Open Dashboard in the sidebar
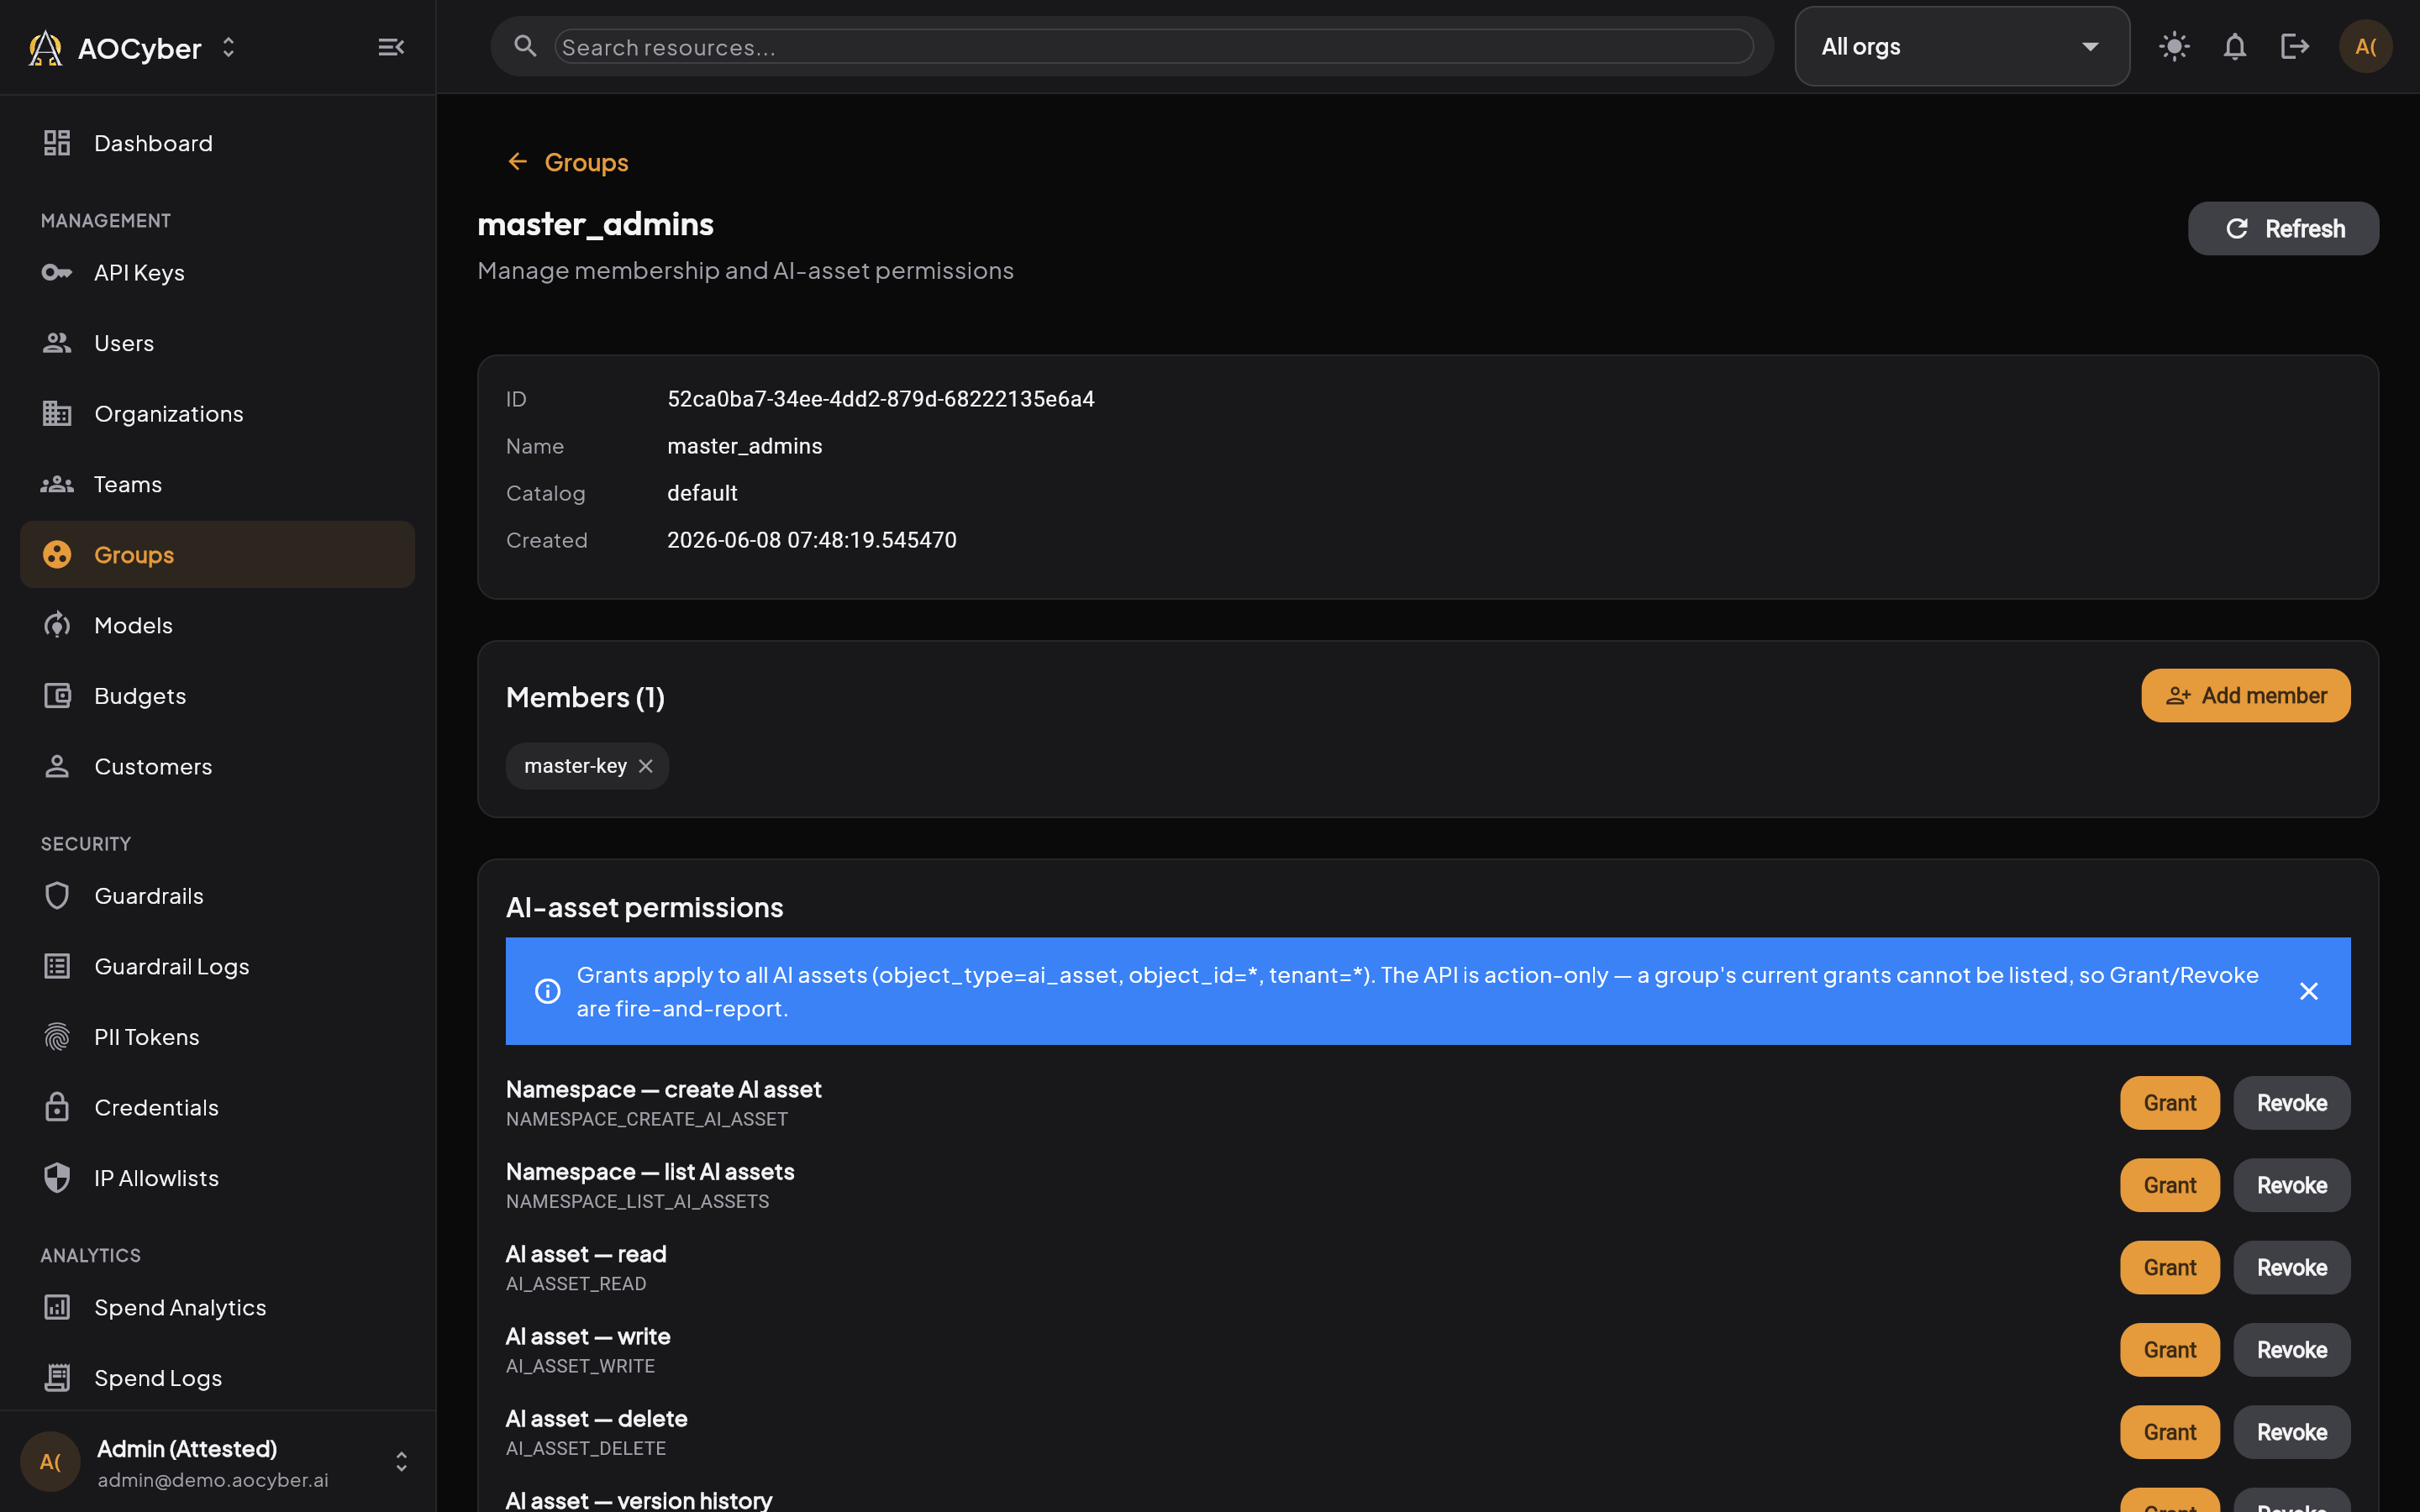Image resolution: width=2420 pixels, height=1512 pixels. 217,143
